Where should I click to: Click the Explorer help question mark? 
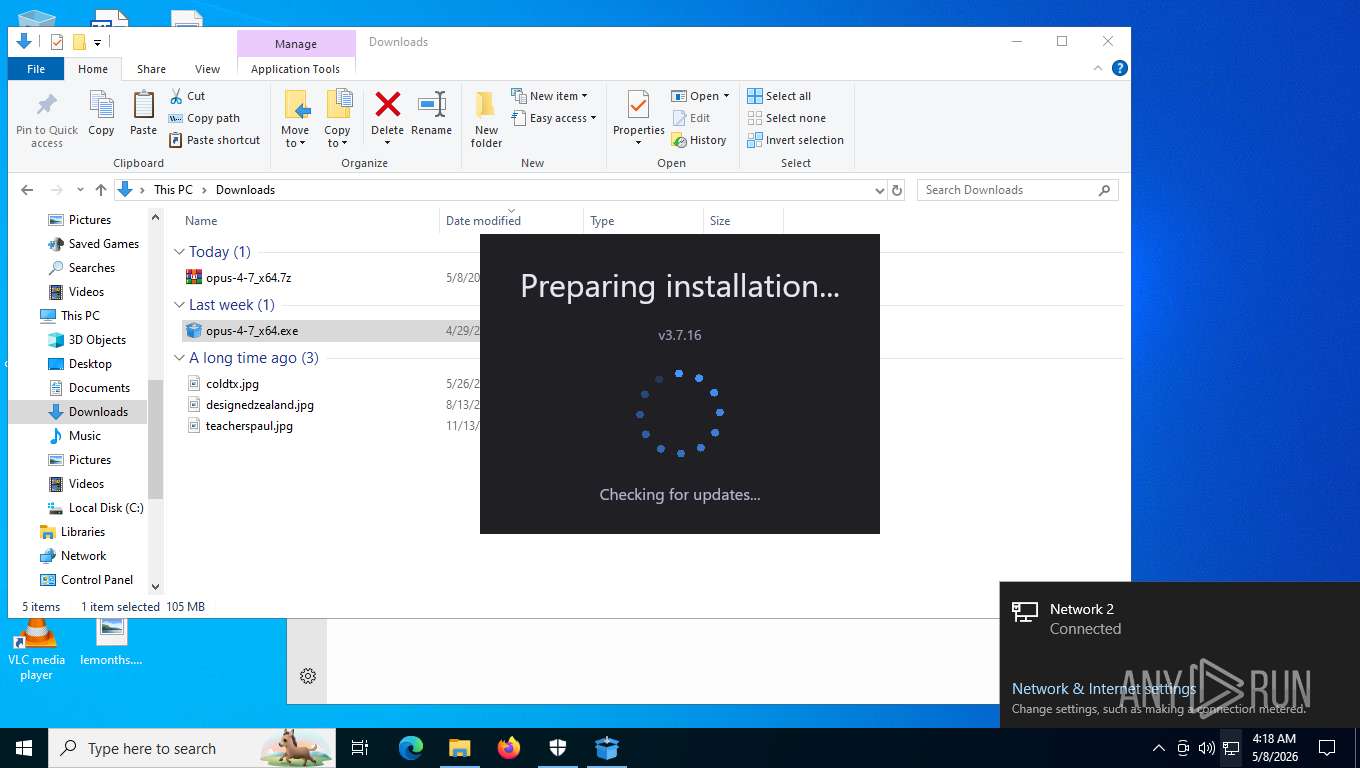click(x=1120, y=68)
